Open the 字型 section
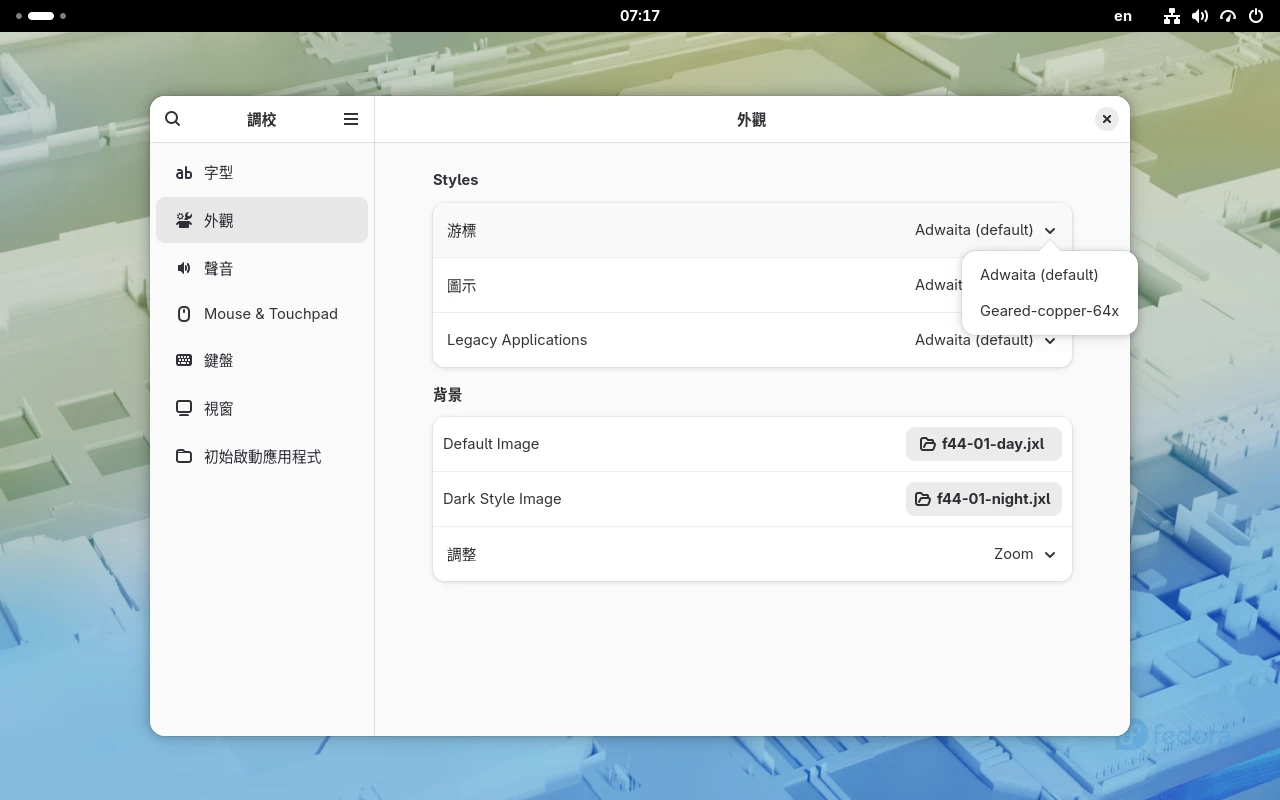 [262, 173]
